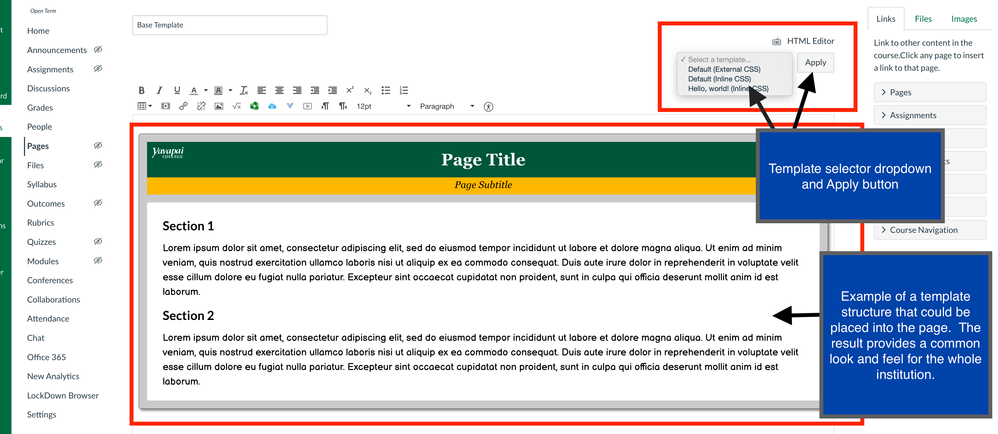Click the insert math equation icon

tap(236, 106)
